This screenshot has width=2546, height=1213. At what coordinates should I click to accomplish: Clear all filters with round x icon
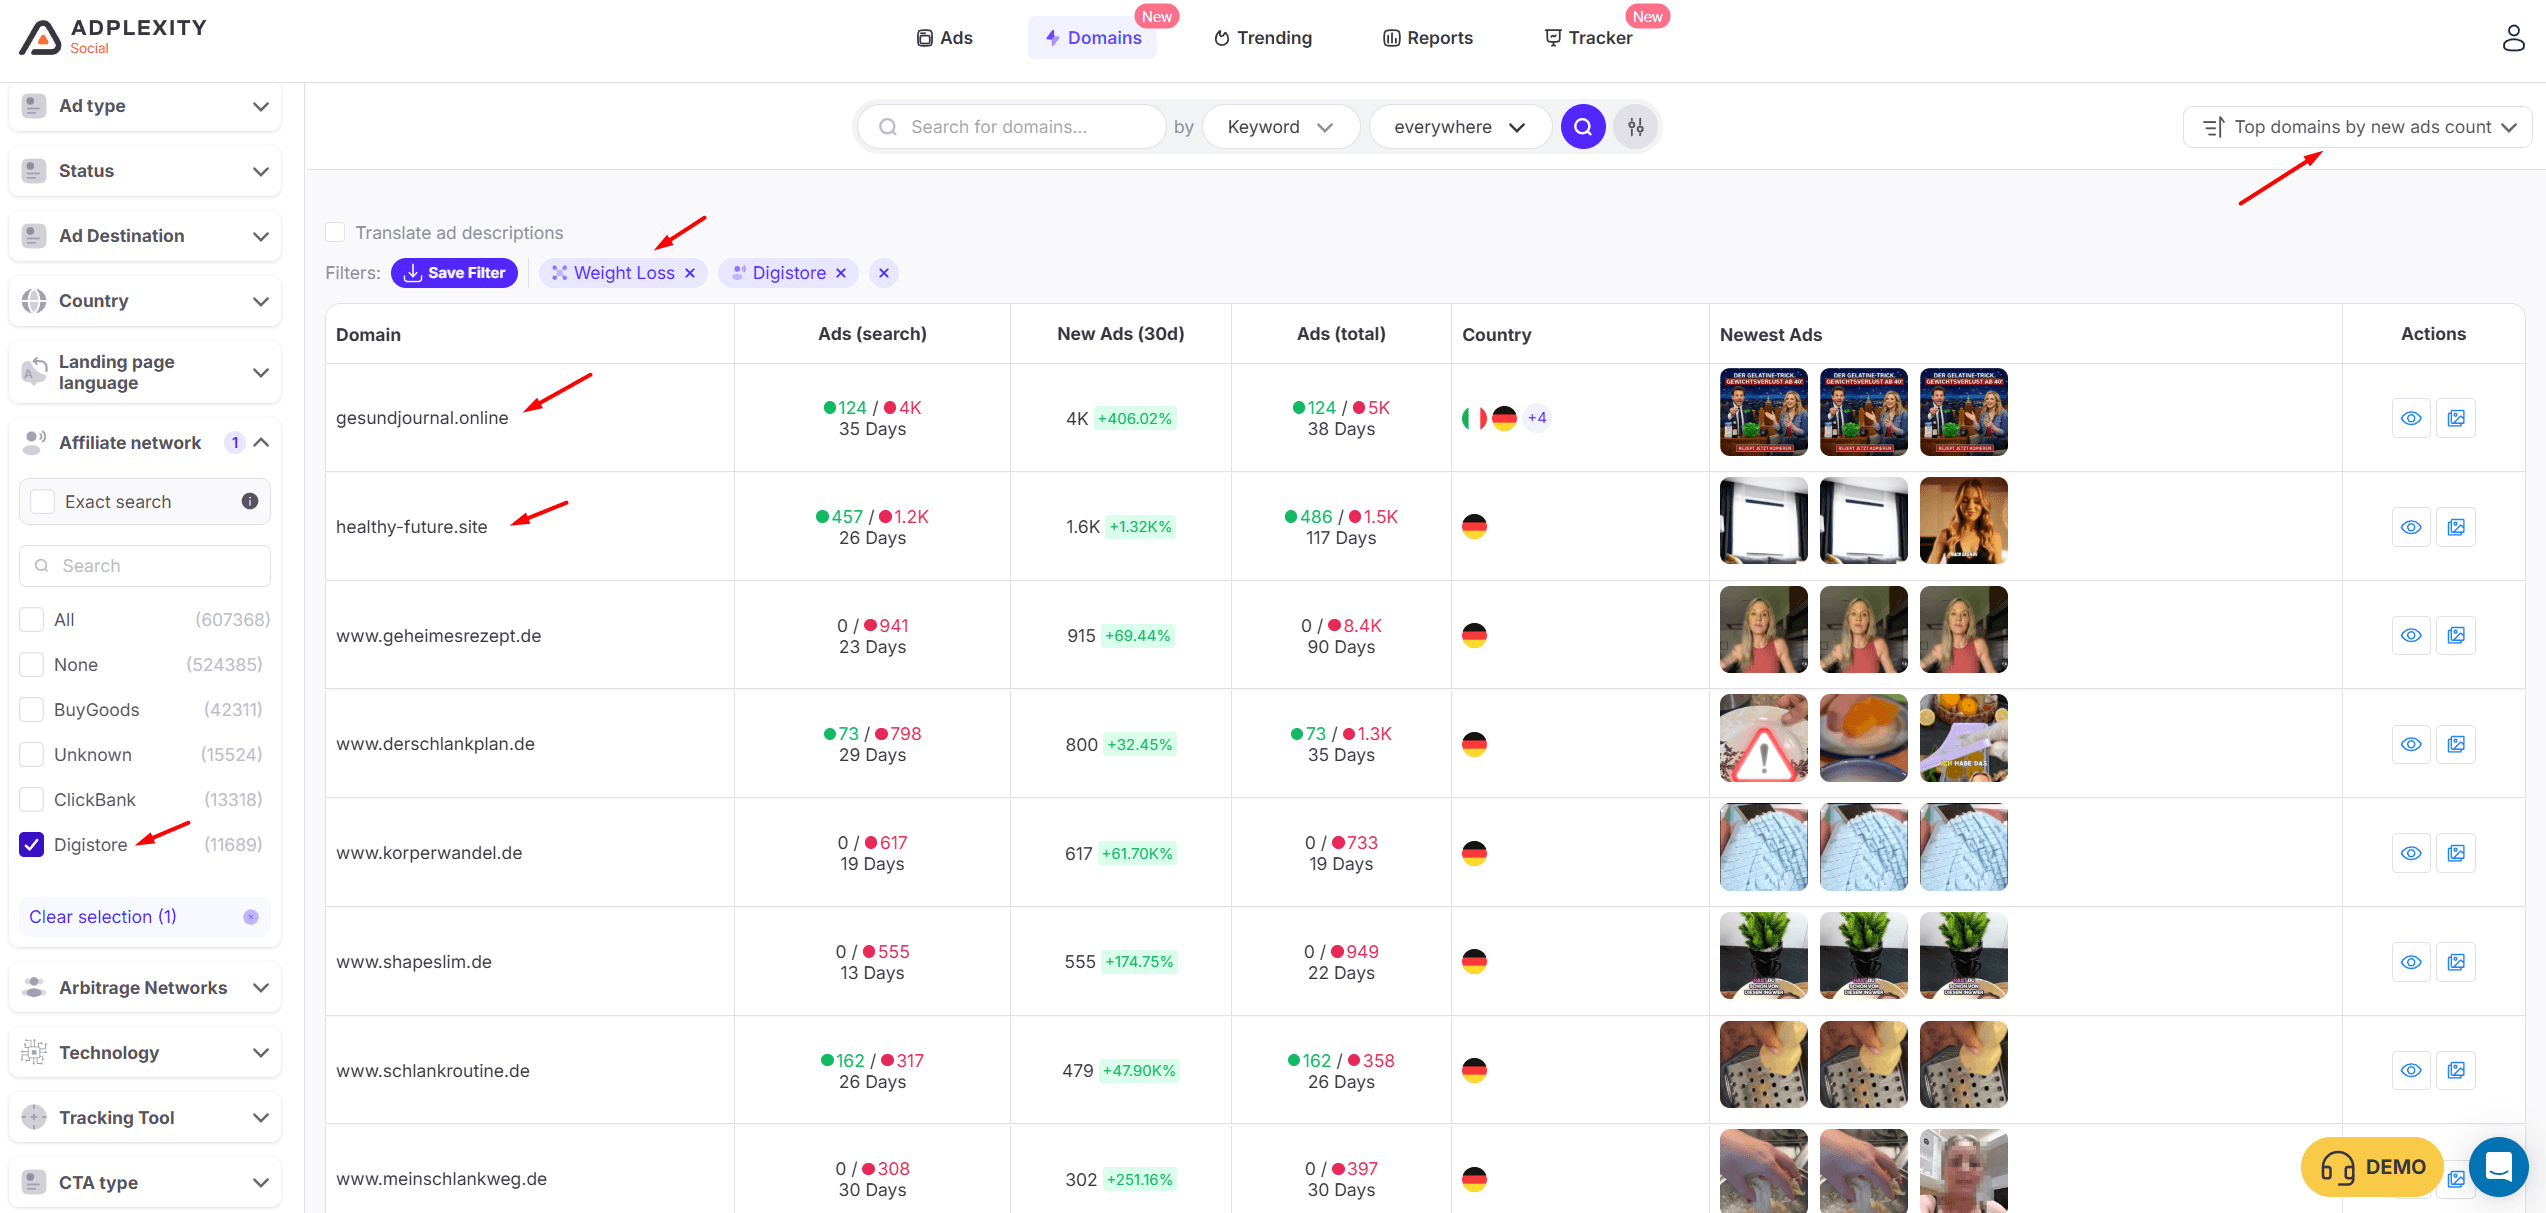pyautogui.click(x=883, y=273)
